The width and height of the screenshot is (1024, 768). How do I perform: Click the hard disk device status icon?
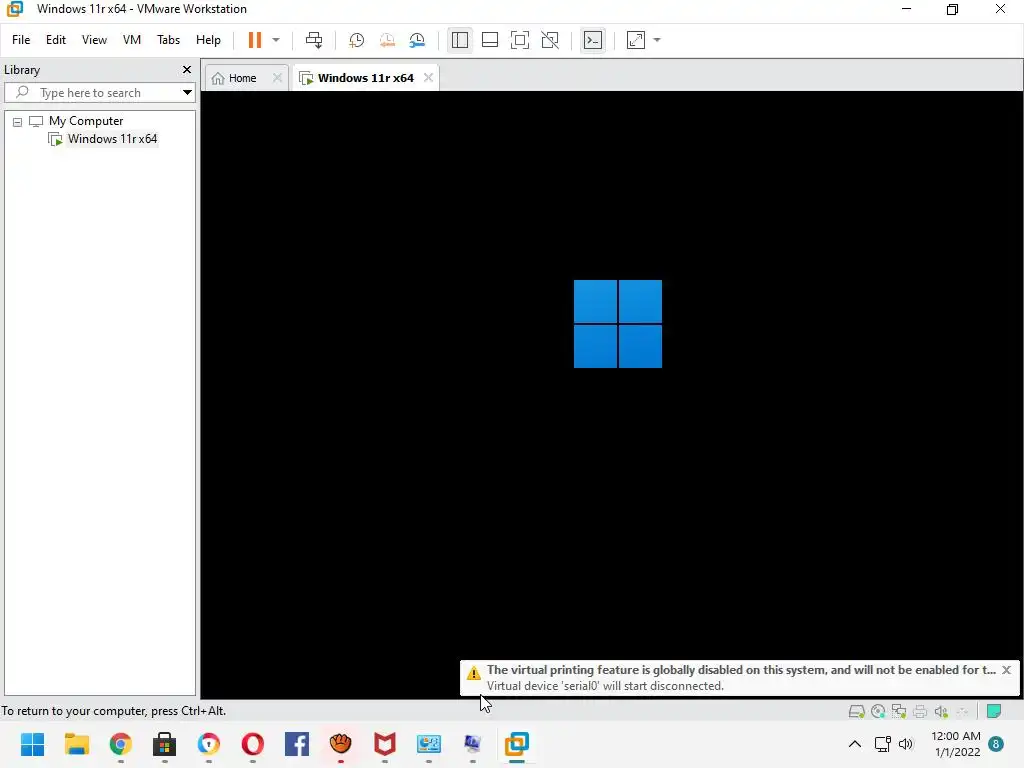[856, 711]
